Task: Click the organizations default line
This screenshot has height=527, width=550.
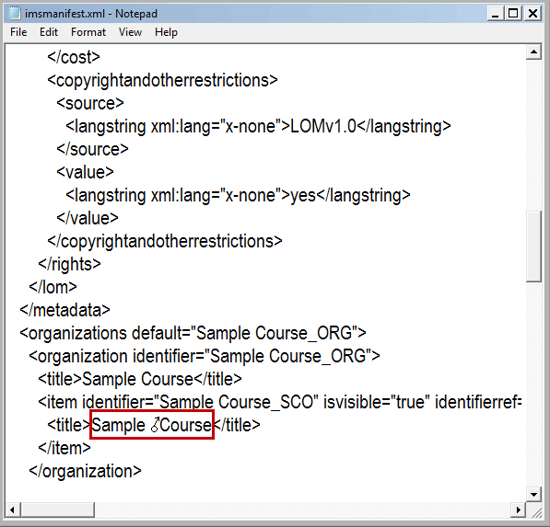Action: (193, 333)
